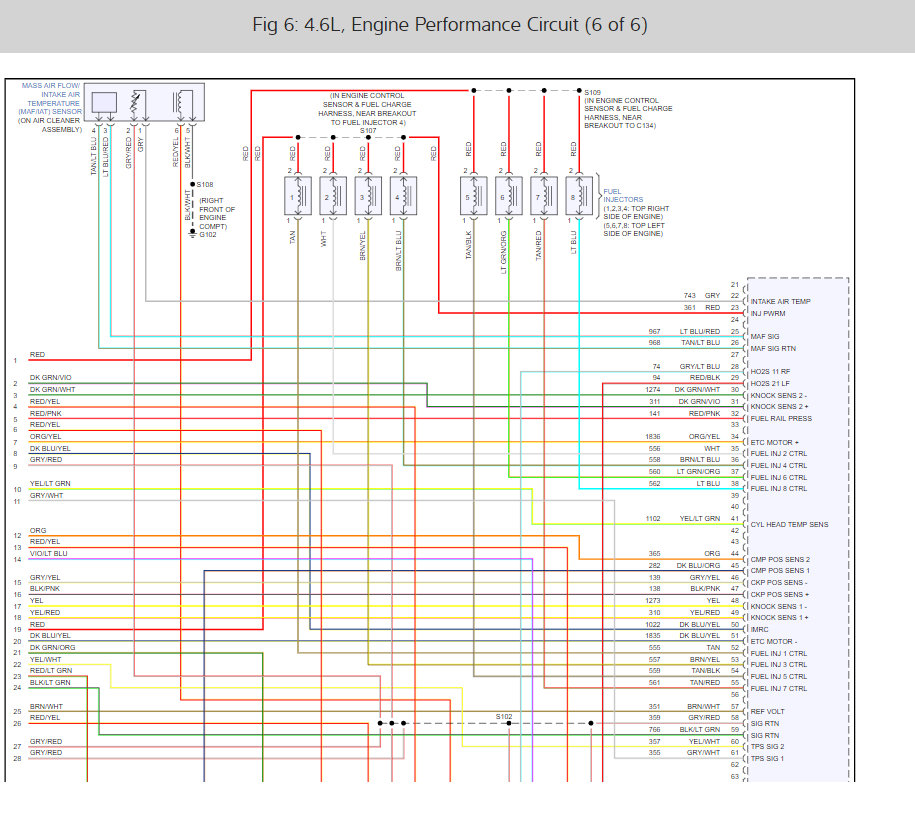Click the IMRC pin label
The width and height of the screenshot is (915, 816).
click(x=759, y=629)
